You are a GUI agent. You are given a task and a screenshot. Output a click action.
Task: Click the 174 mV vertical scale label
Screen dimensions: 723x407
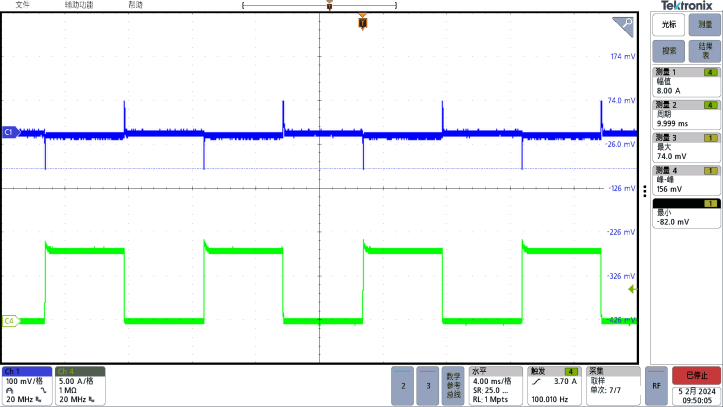(622, 56)
